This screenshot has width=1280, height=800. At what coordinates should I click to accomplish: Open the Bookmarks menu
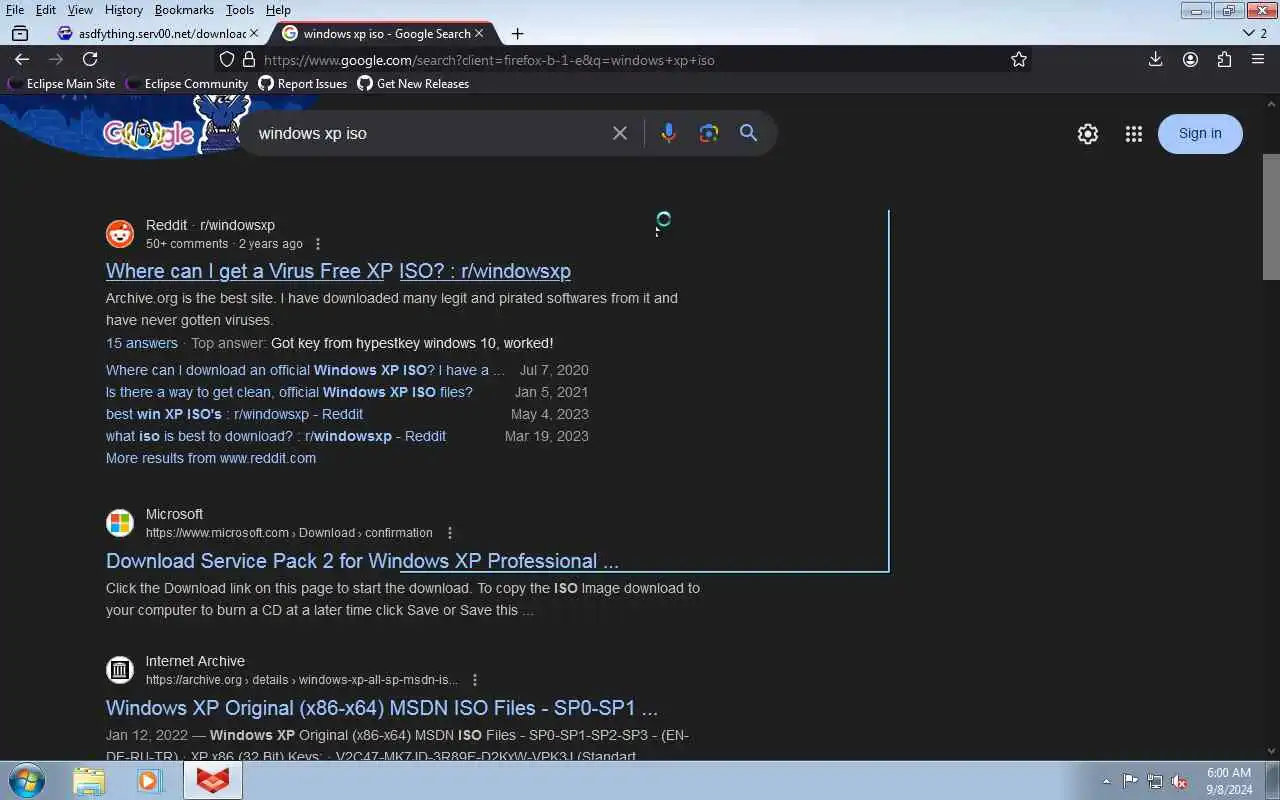(x=184, y=10)
